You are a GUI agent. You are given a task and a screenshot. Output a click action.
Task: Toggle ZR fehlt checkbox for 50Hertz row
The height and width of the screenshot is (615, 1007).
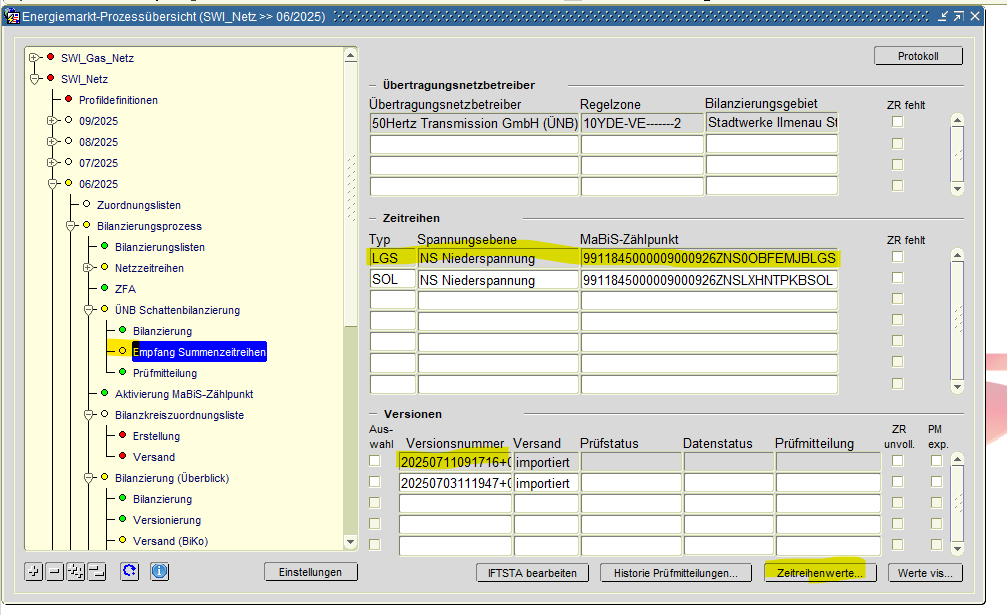coord(898,122)
